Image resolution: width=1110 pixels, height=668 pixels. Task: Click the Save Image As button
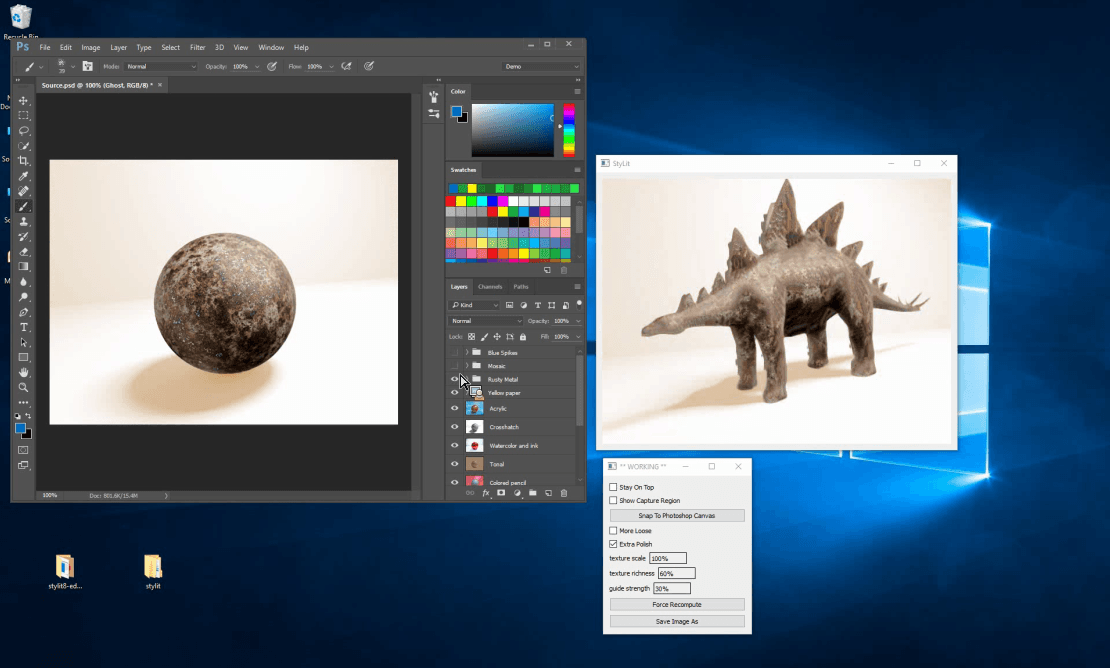(x=677, y=621)
